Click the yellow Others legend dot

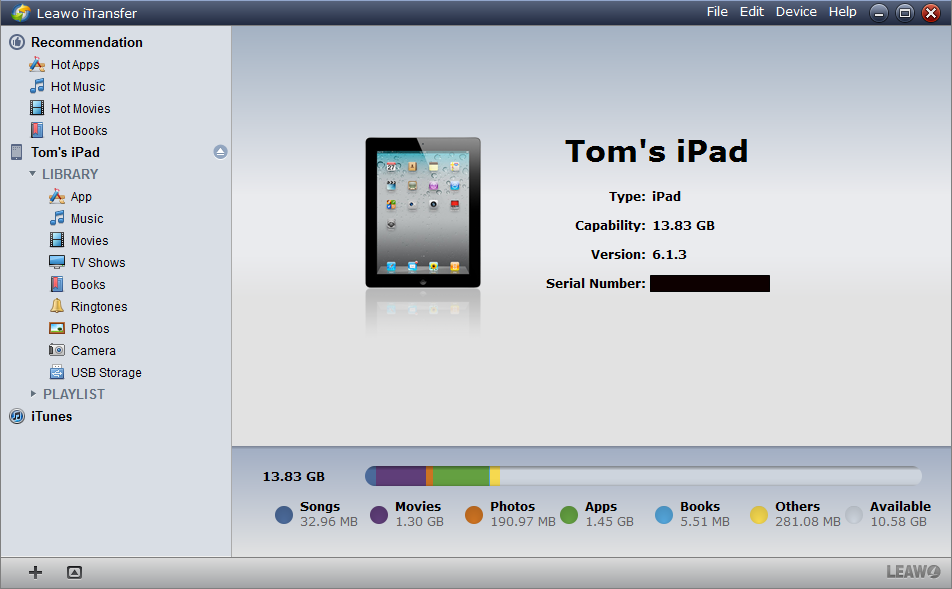pyautogui.click(x=759, y=515)
